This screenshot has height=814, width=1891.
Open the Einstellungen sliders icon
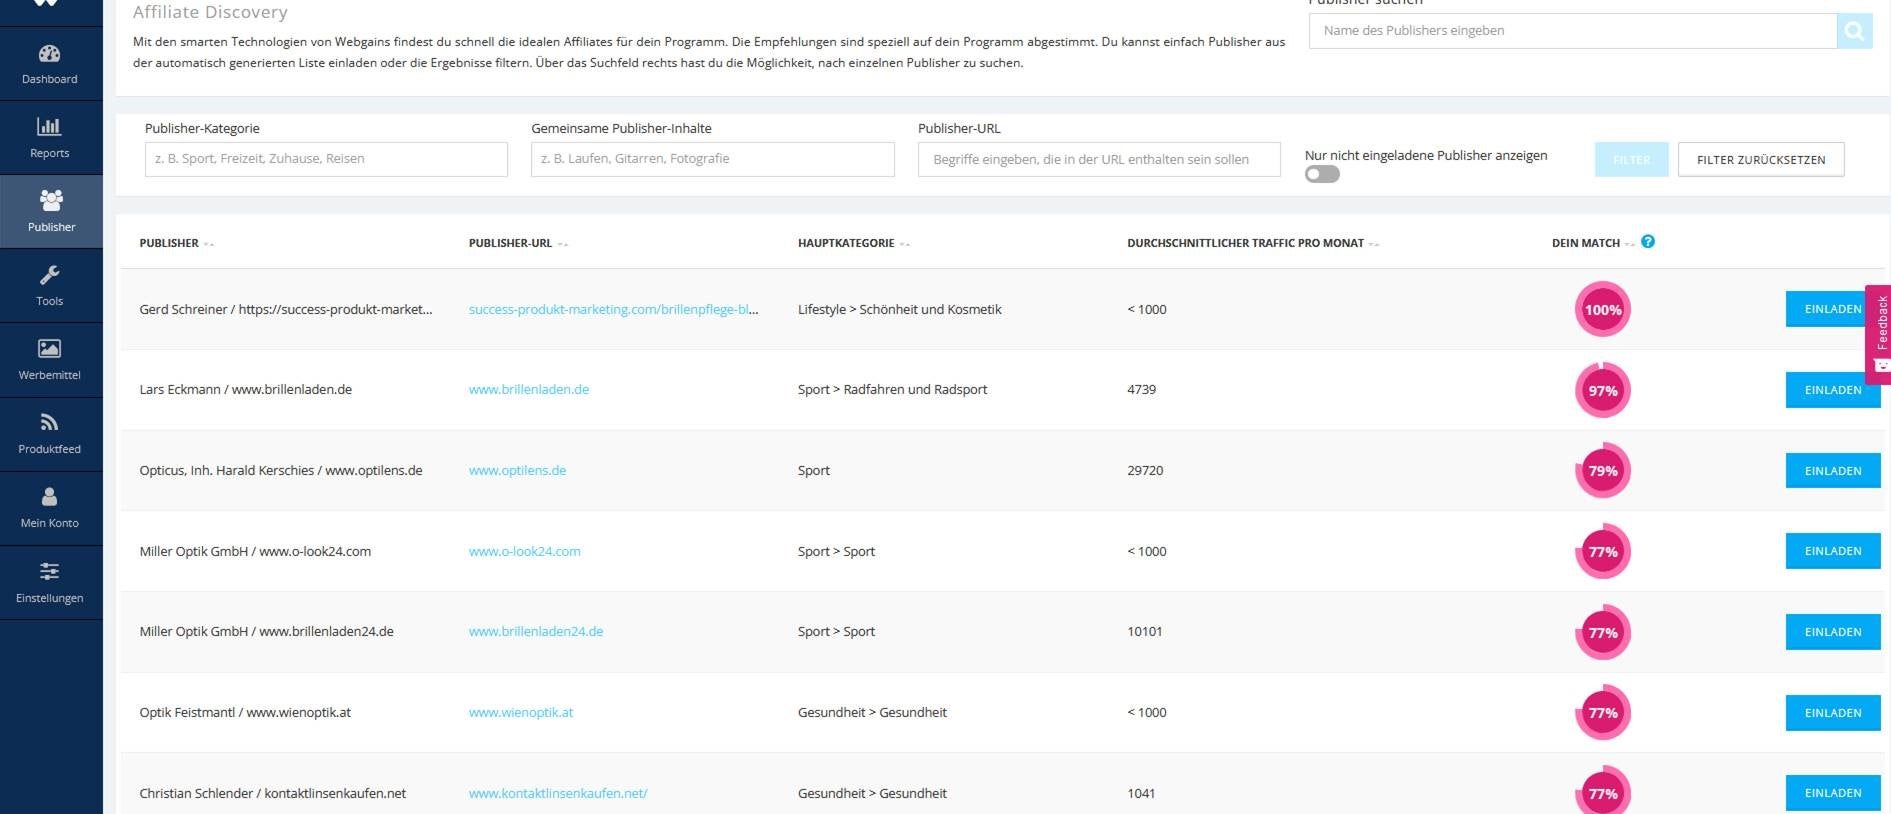coord(49,571)
